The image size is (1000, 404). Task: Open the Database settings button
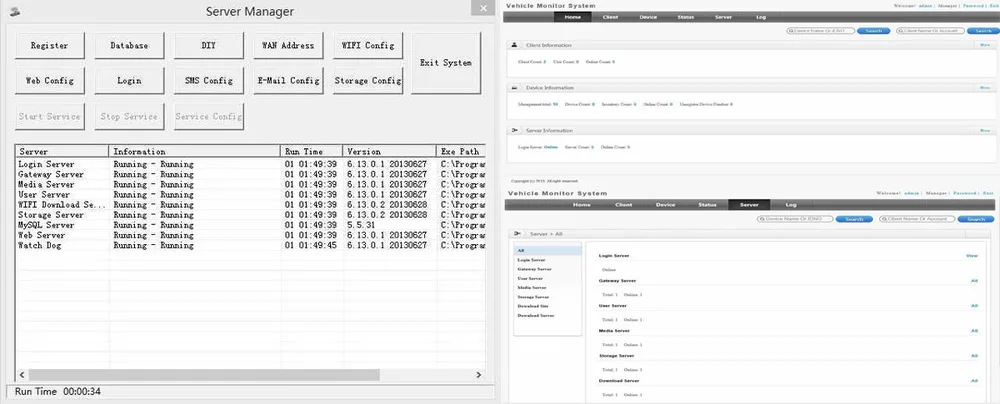(x=128, y=46)
